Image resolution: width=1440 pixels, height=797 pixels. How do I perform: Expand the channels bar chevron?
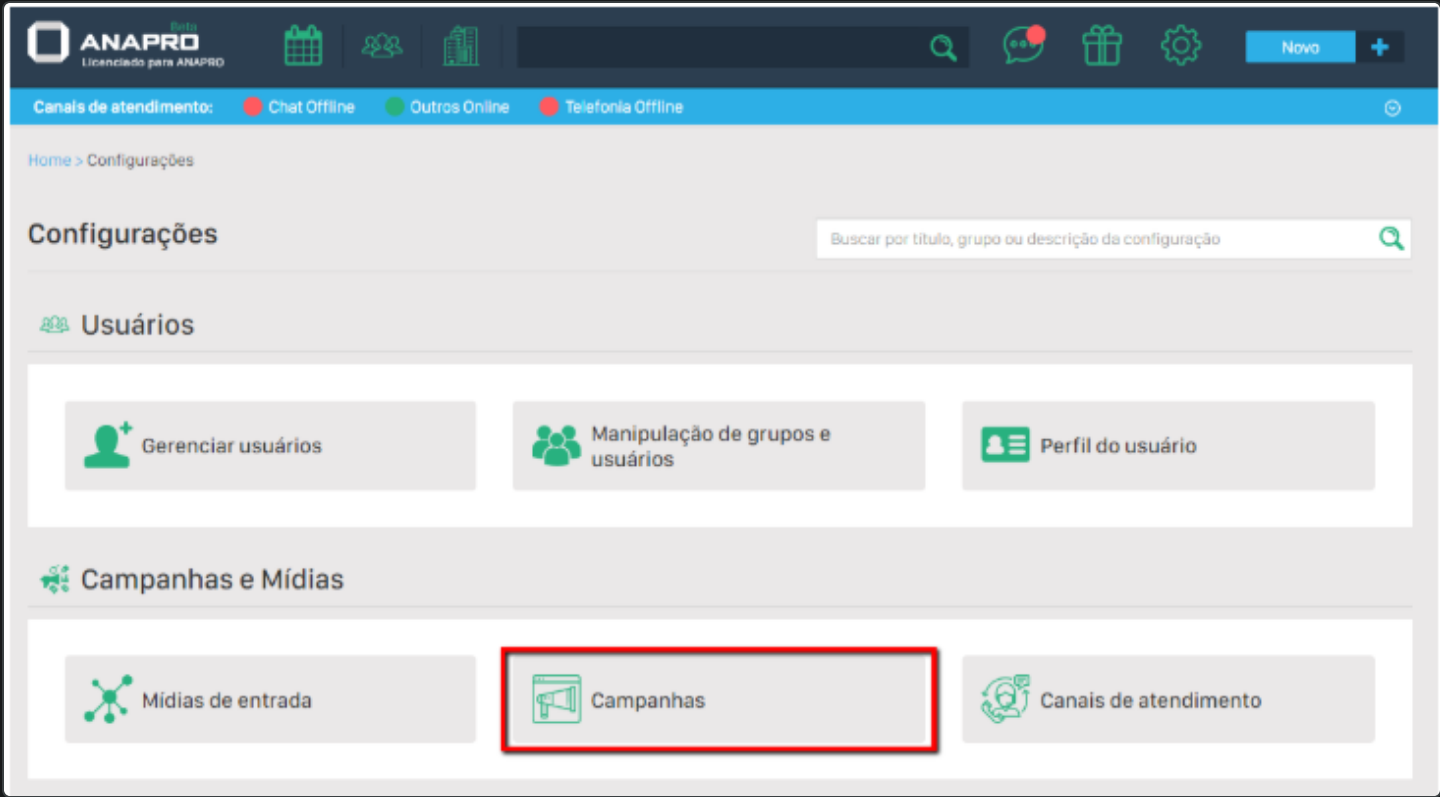(x=1392, y=108)
